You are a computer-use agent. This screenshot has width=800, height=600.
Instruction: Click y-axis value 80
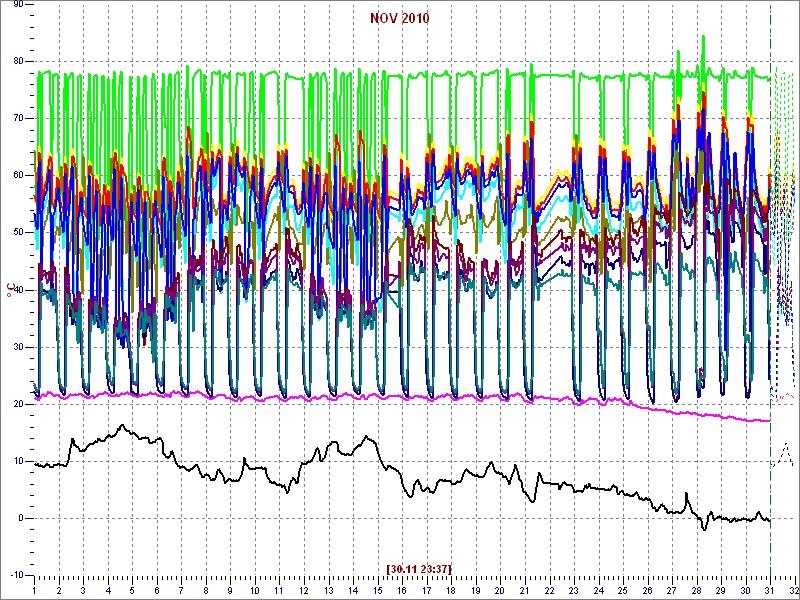pos(18,61)
